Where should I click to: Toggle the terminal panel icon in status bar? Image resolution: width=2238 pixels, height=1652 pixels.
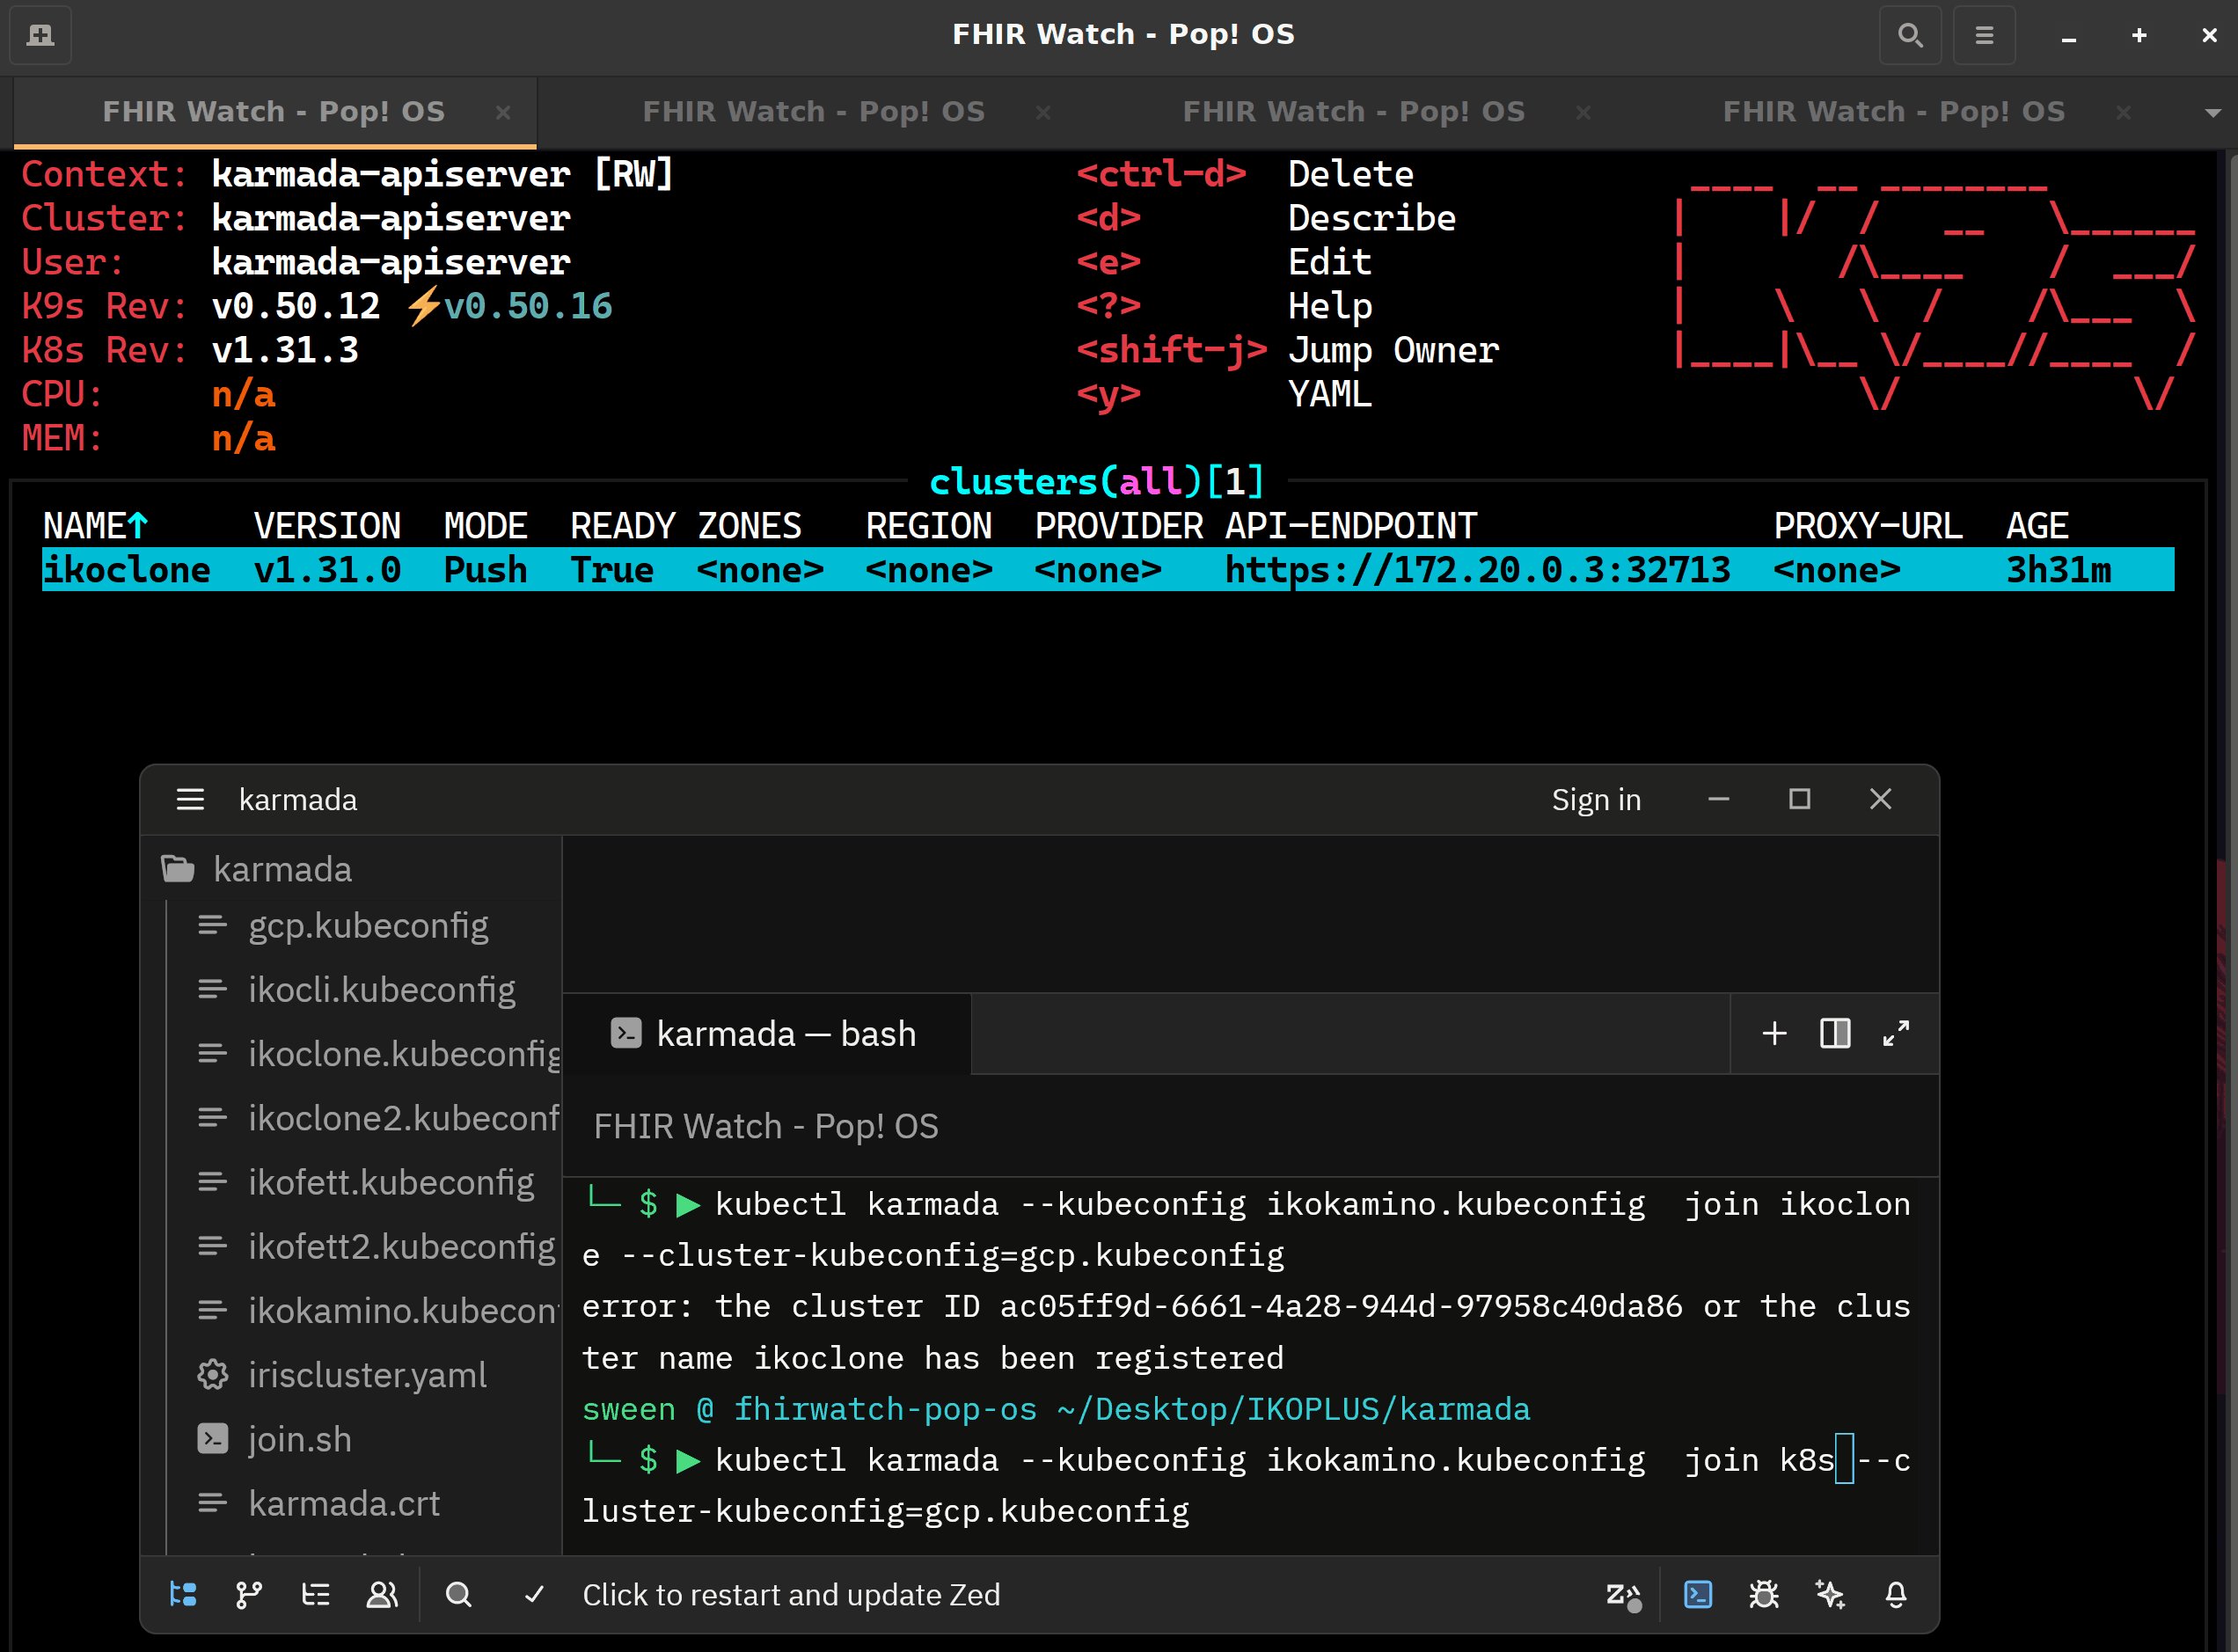1698,1594
